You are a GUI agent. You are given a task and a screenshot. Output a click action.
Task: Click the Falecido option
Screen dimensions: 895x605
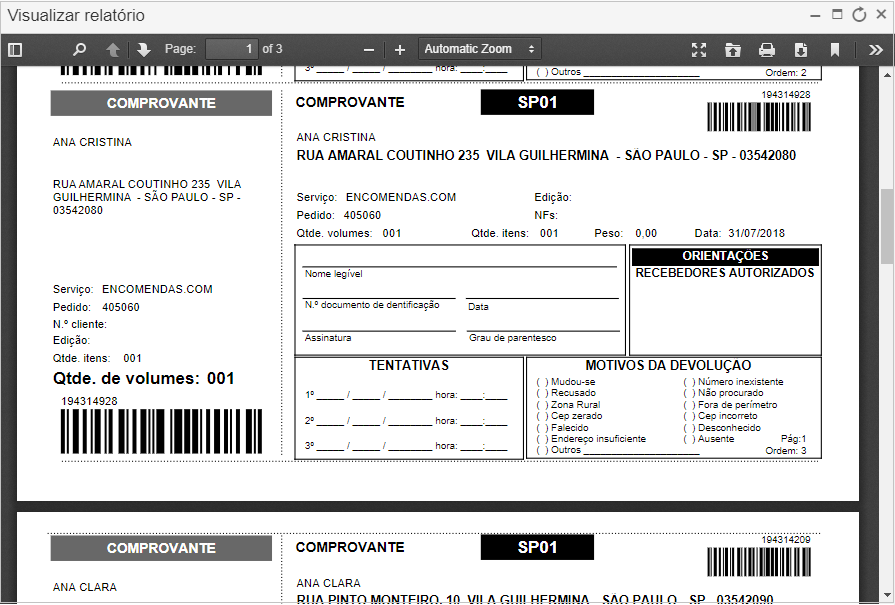(562, 427)
